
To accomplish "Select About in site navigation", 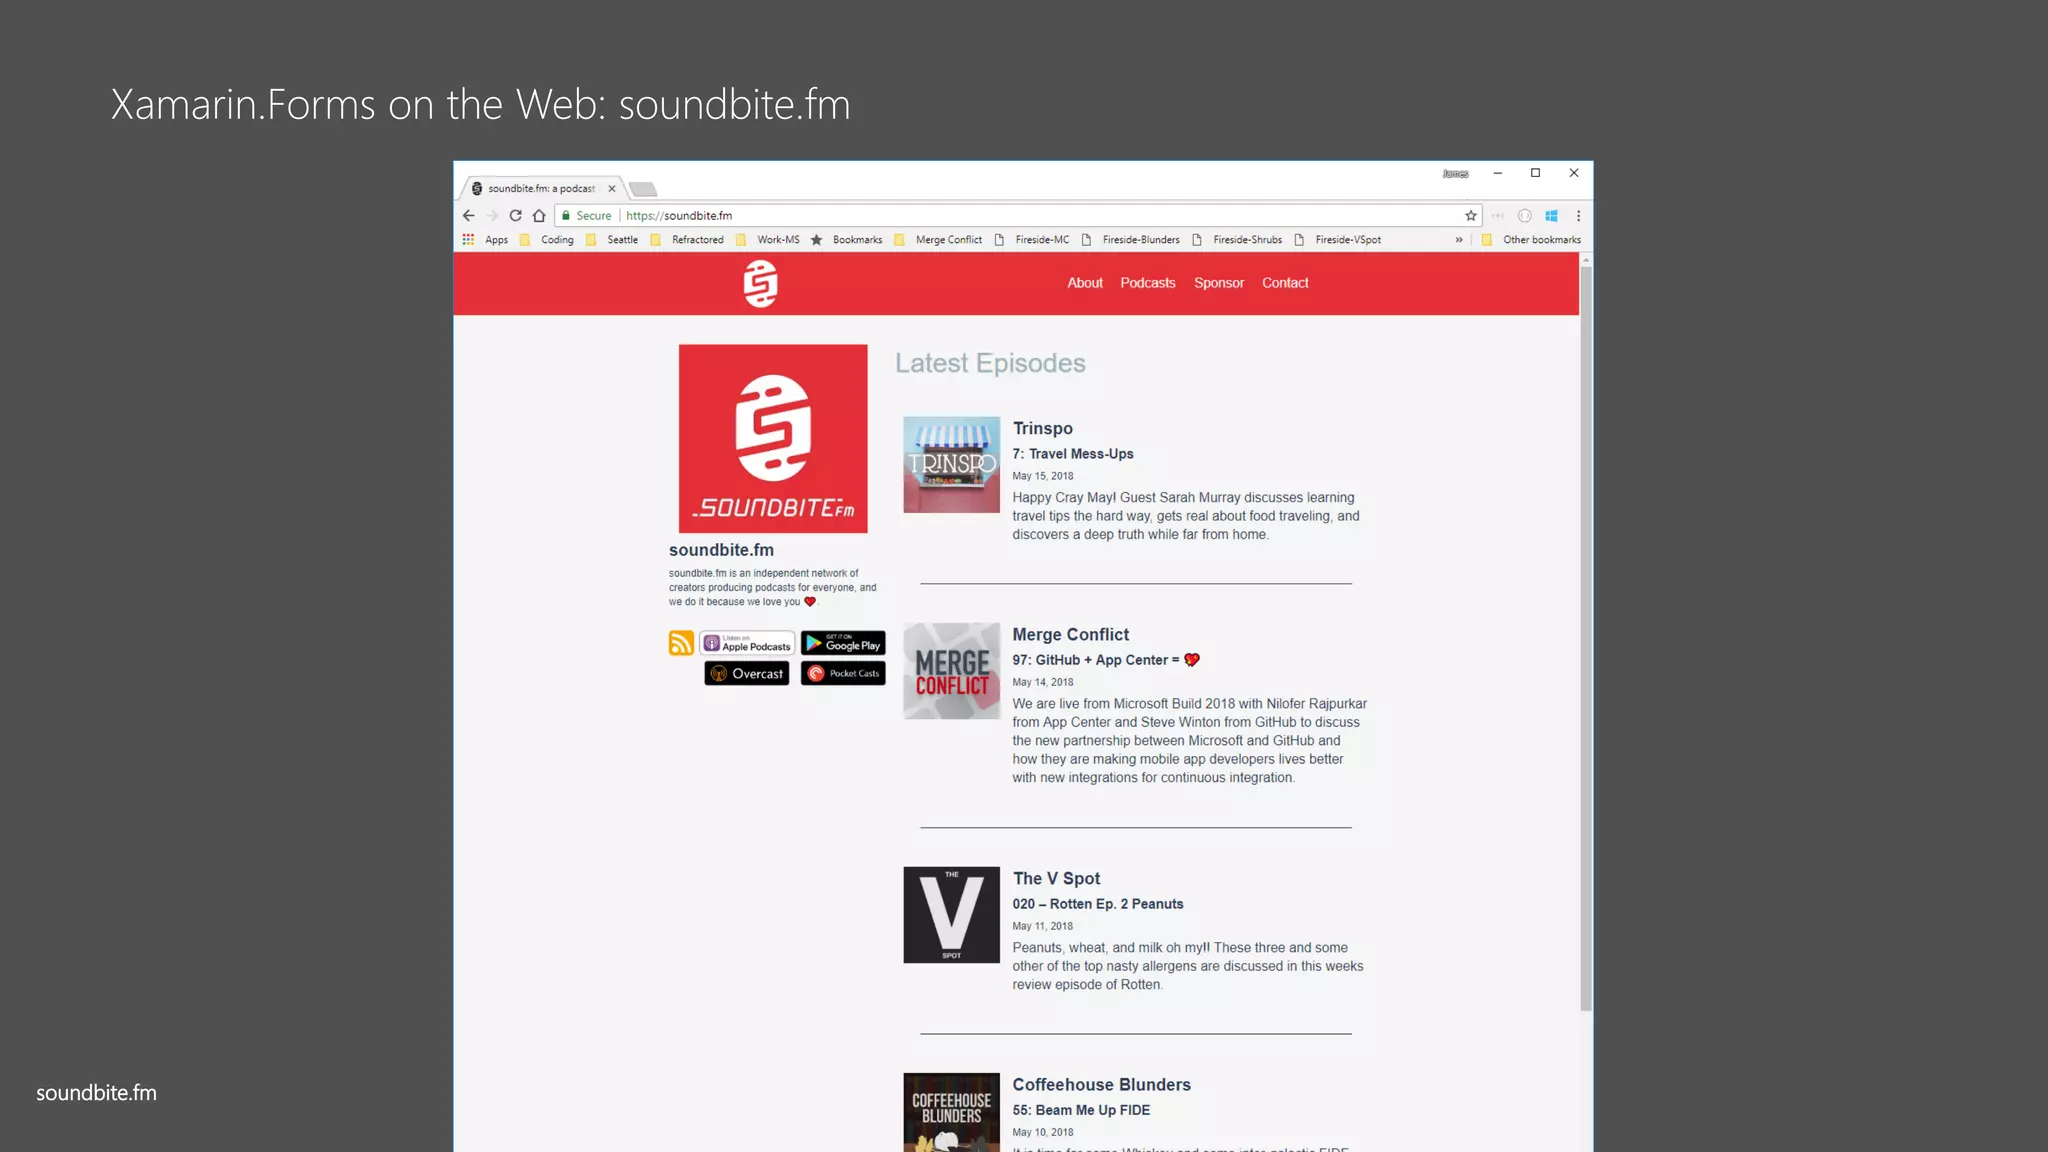I will pos(1085,283).
